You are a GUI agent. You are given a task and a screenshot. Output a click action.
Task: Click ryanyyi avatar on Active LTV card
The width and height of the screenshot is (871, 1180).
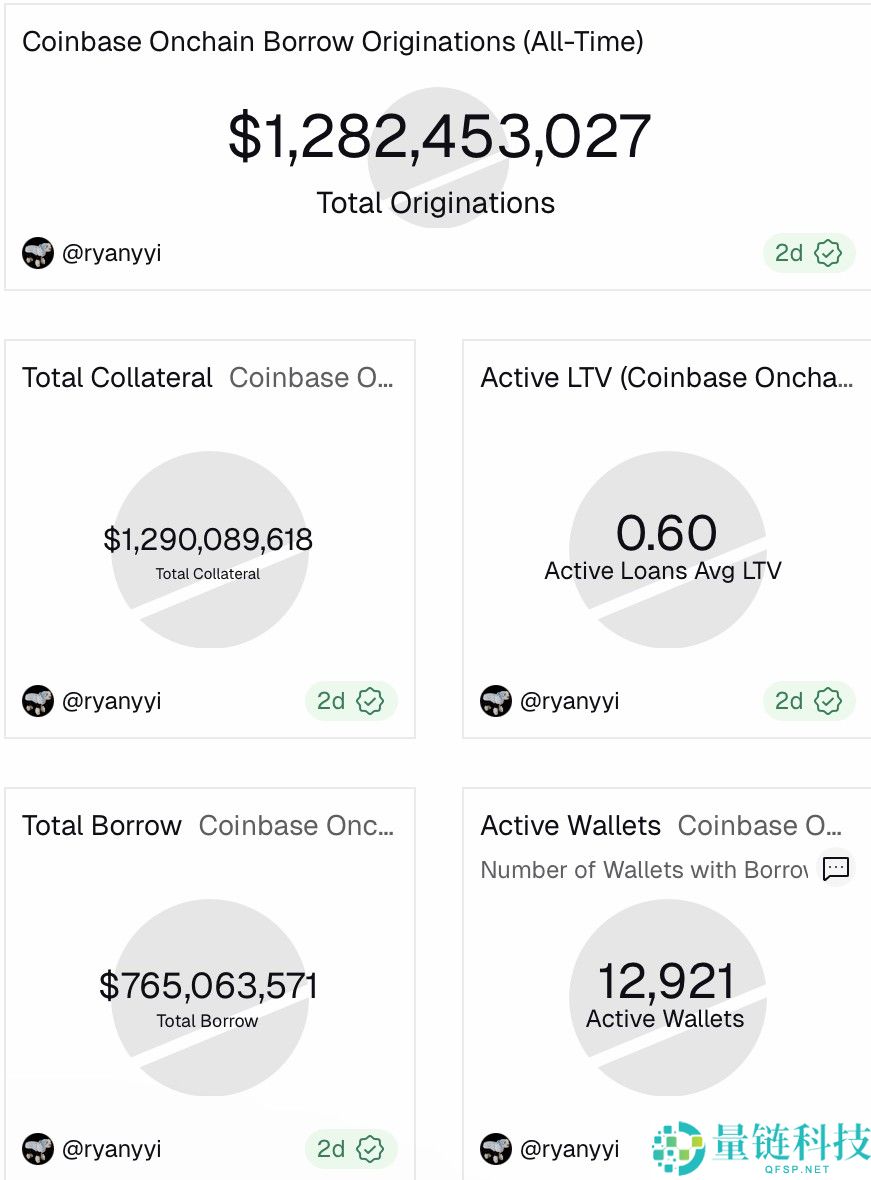coord(496,701)
